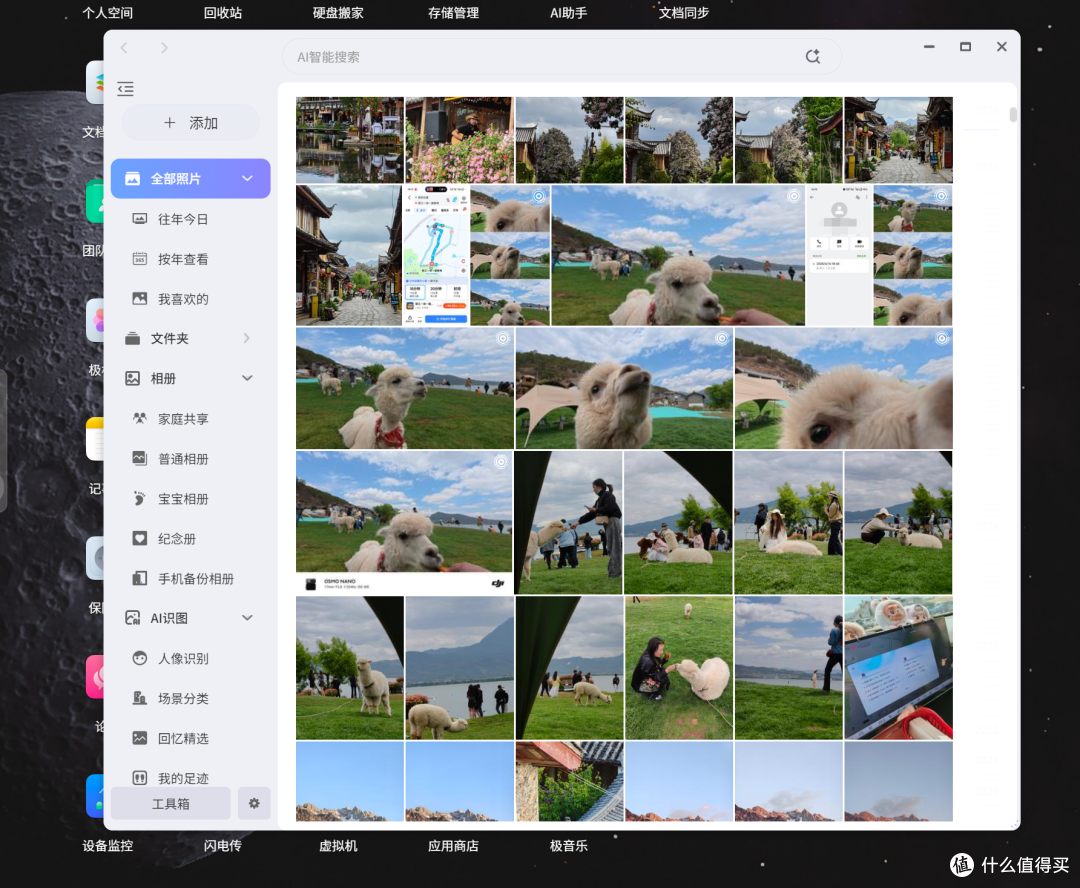Click the 我喜欢的 picture icon
The image size is (1080, 888).
coord(140,299)
